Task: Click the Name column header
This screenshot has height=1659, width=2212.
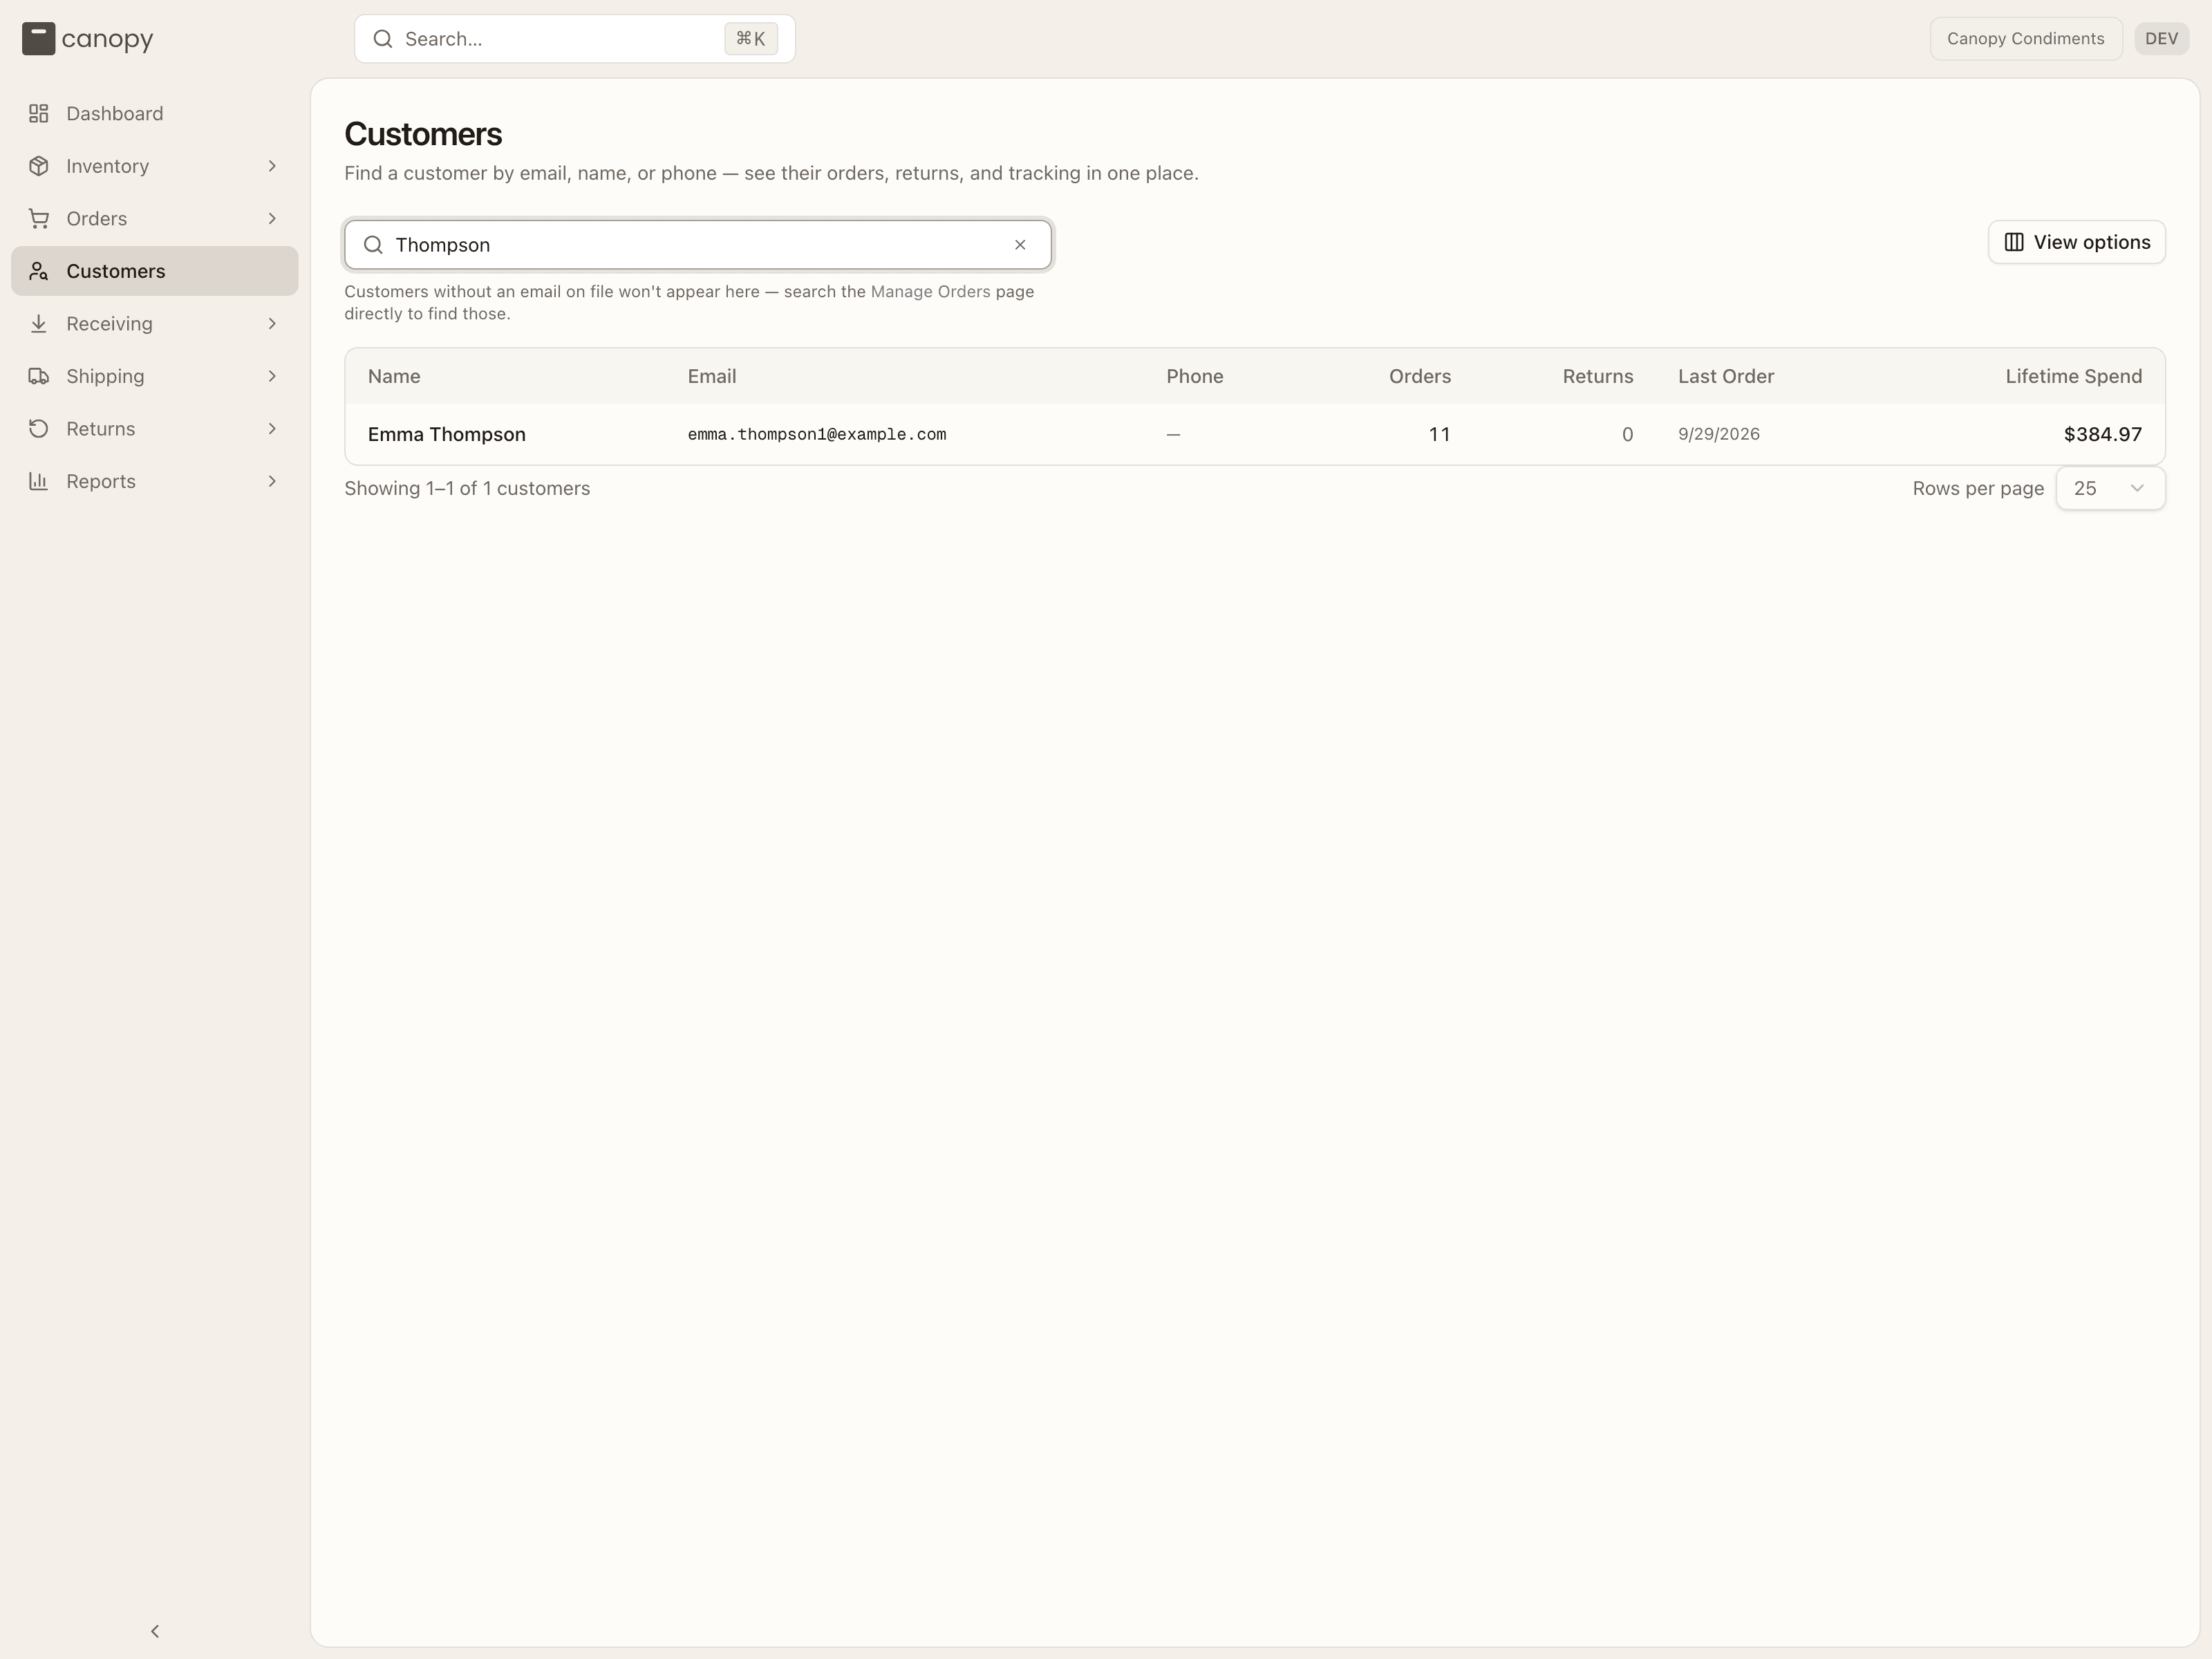Action: 394,376
